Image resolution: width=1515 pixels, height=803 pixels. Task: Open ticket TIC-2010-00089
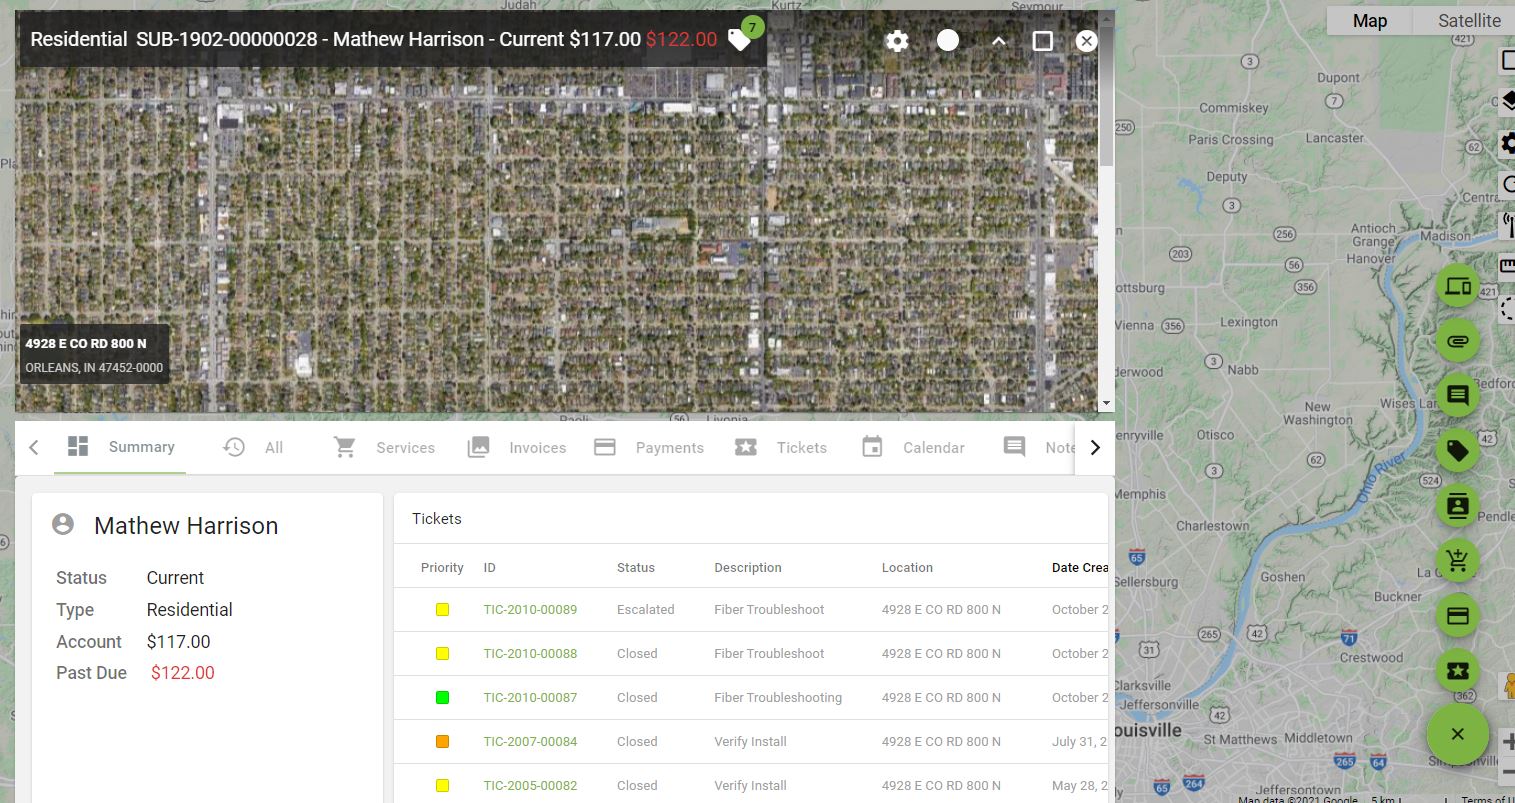(x=530, y=609)
